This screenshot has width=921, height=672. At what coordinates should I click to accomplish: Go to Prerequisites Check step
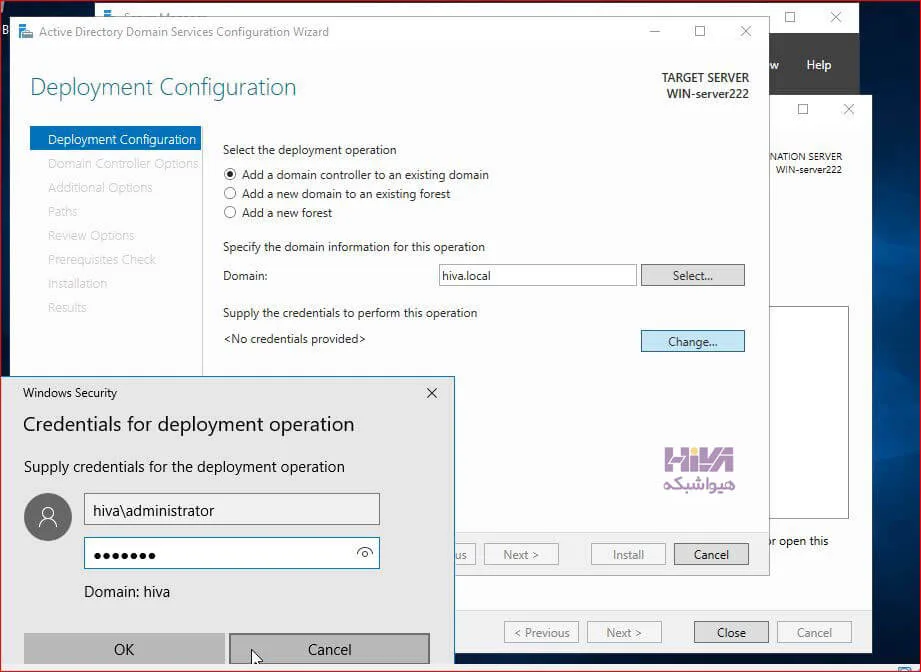pos(102,260)
